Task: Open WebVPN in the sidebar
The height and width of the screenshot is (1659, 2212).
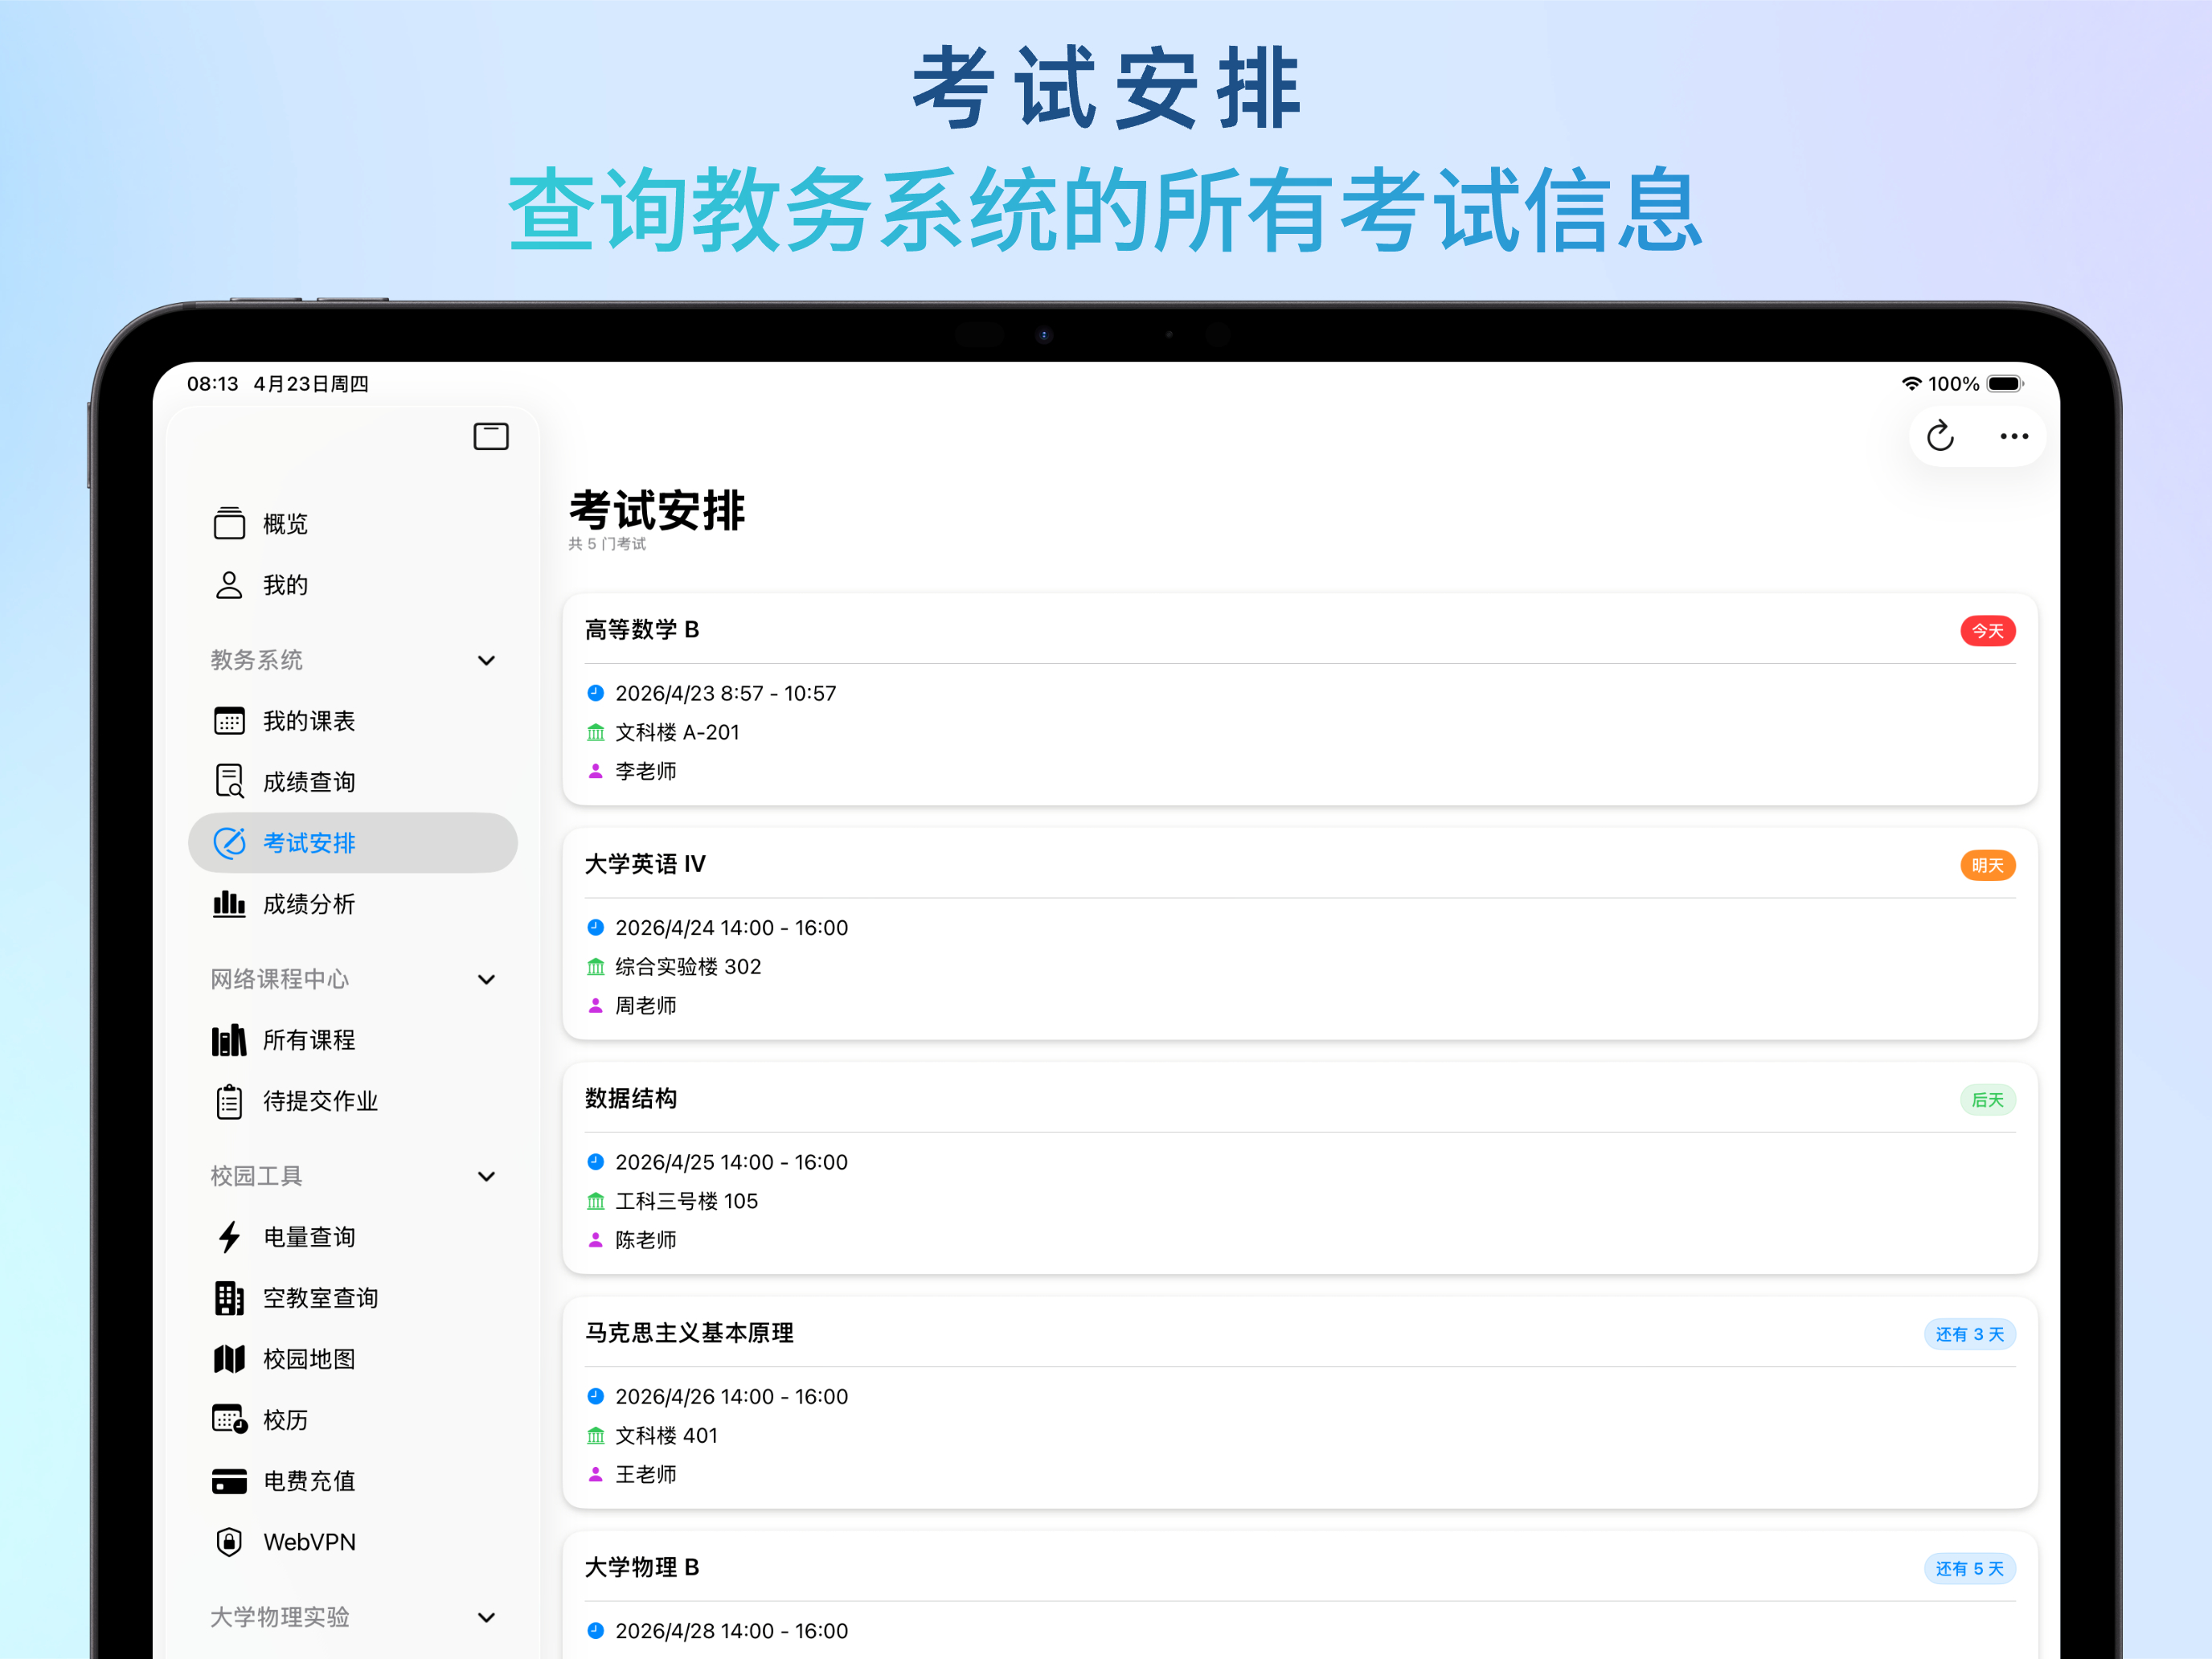Action: 352,1542
